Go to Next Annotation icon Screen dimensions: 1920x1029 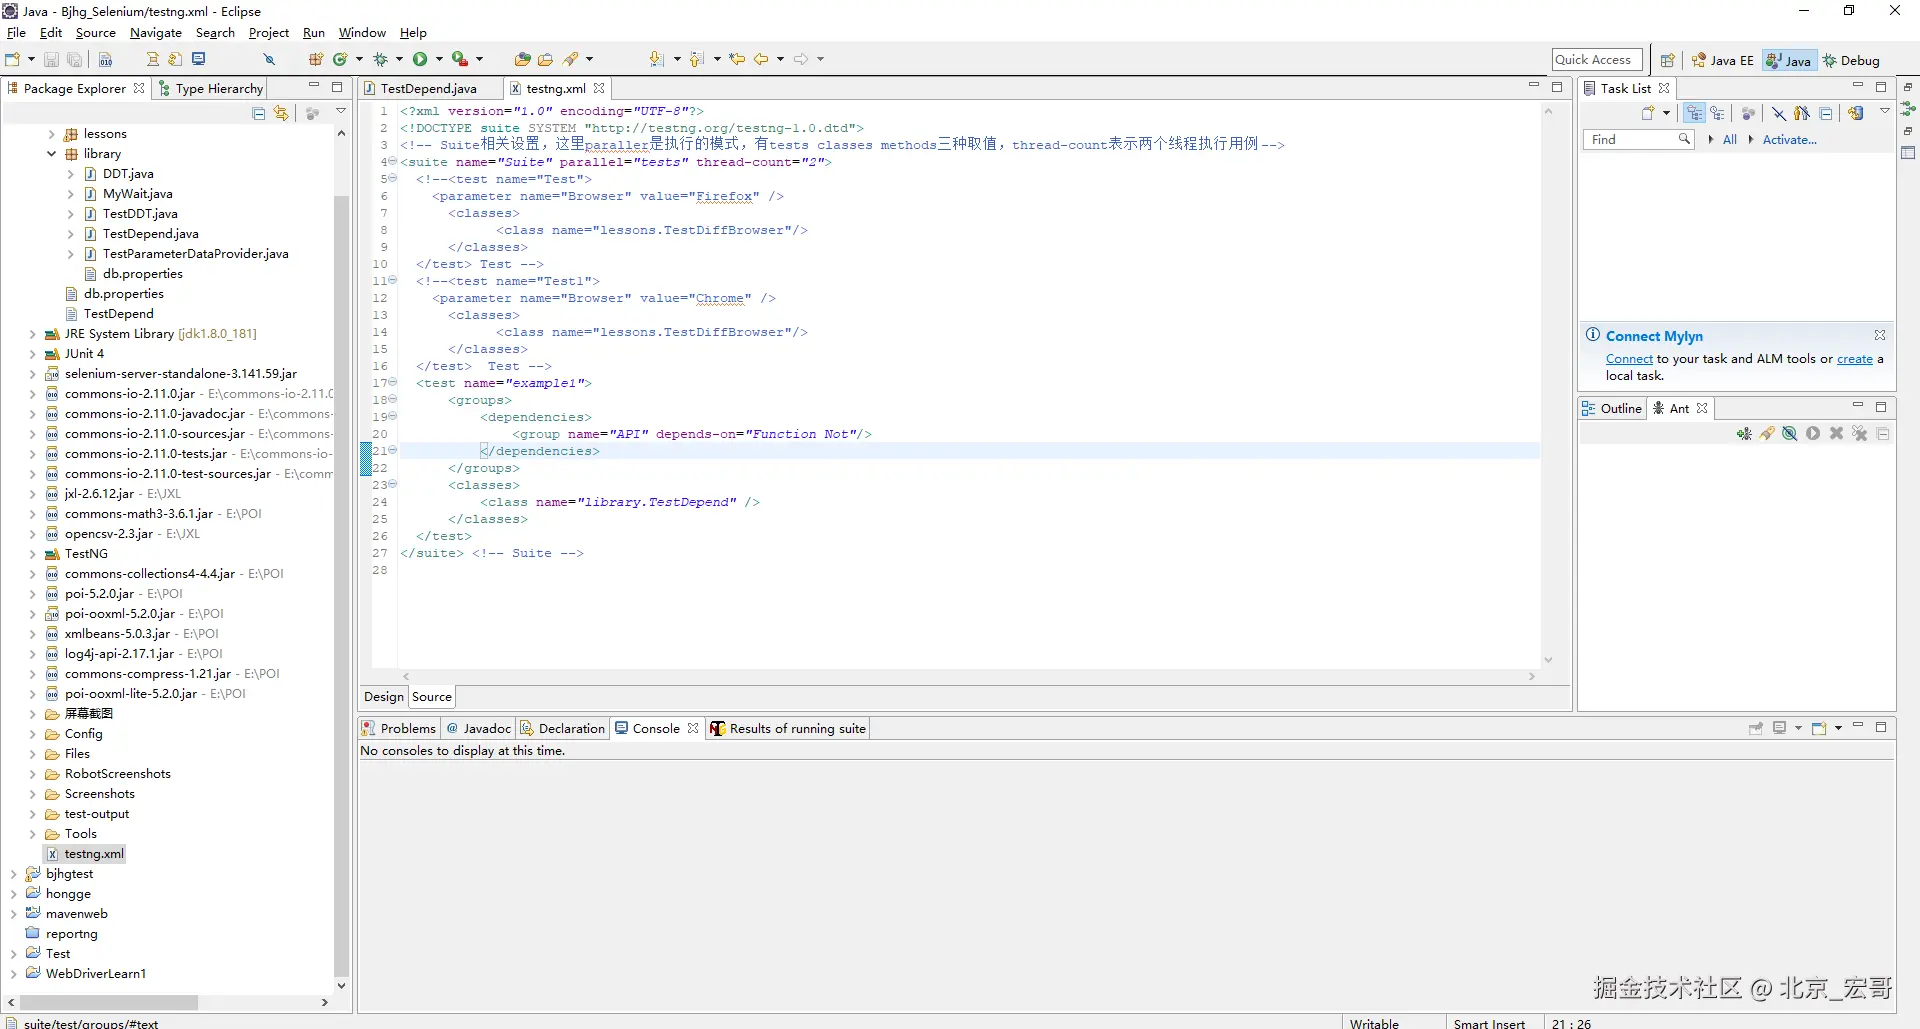coord(656,59)
